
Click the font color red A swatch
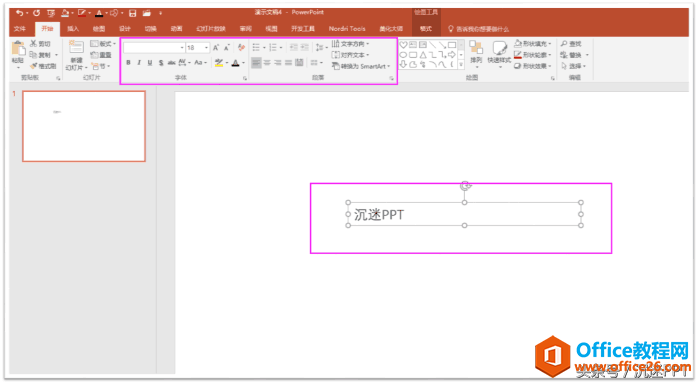click(x=235, y=63)
